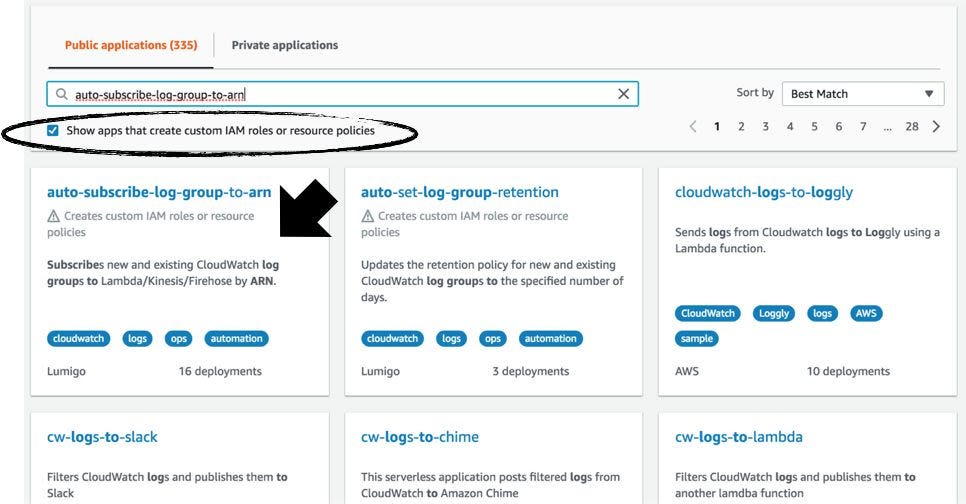Go to results page 3
966x504 pixels.
pos(766,126)
